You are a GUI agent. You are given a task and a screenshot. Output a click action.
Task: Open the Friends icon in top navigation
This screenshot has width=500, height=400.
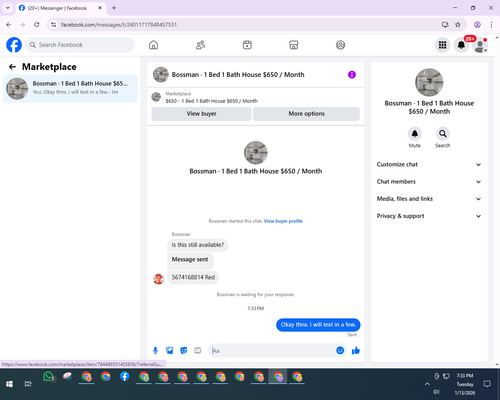(200, 45)
